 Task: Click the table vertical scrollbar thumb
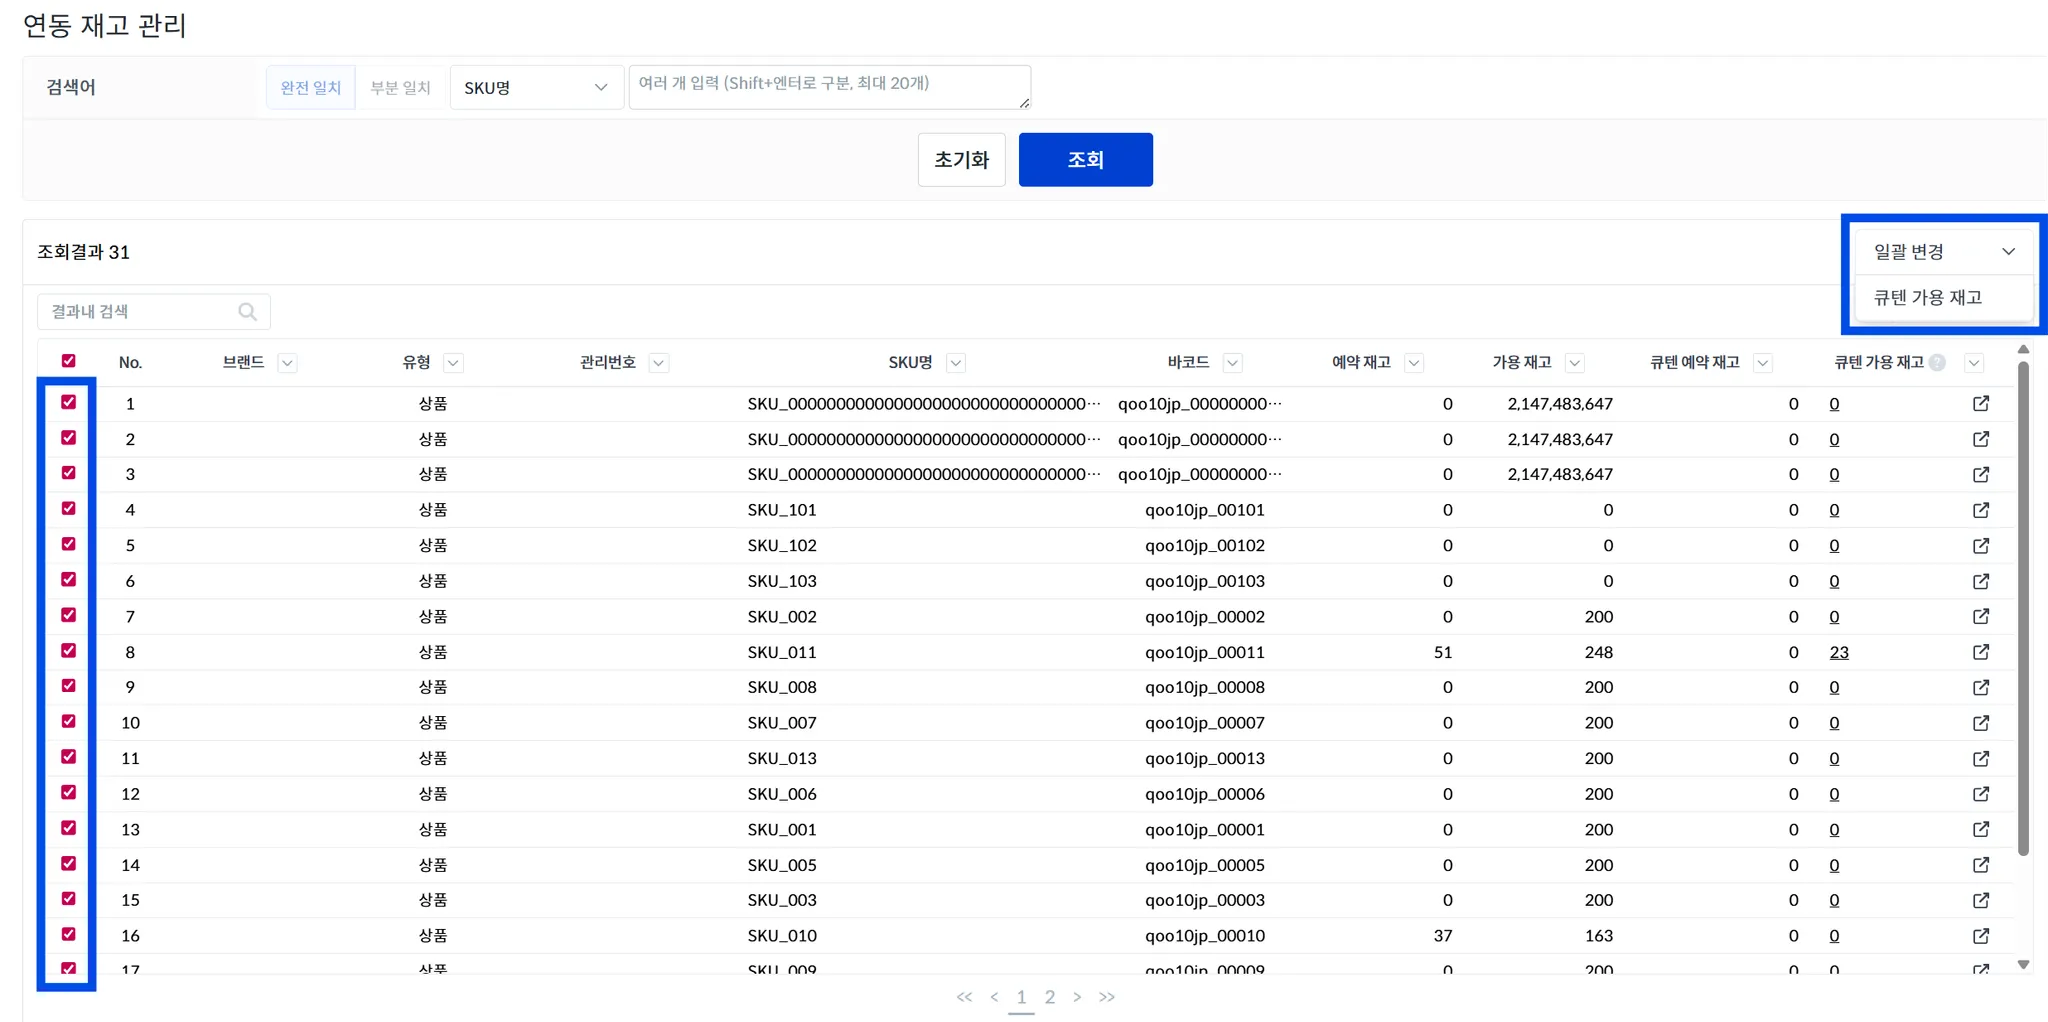coord(2023,608)
